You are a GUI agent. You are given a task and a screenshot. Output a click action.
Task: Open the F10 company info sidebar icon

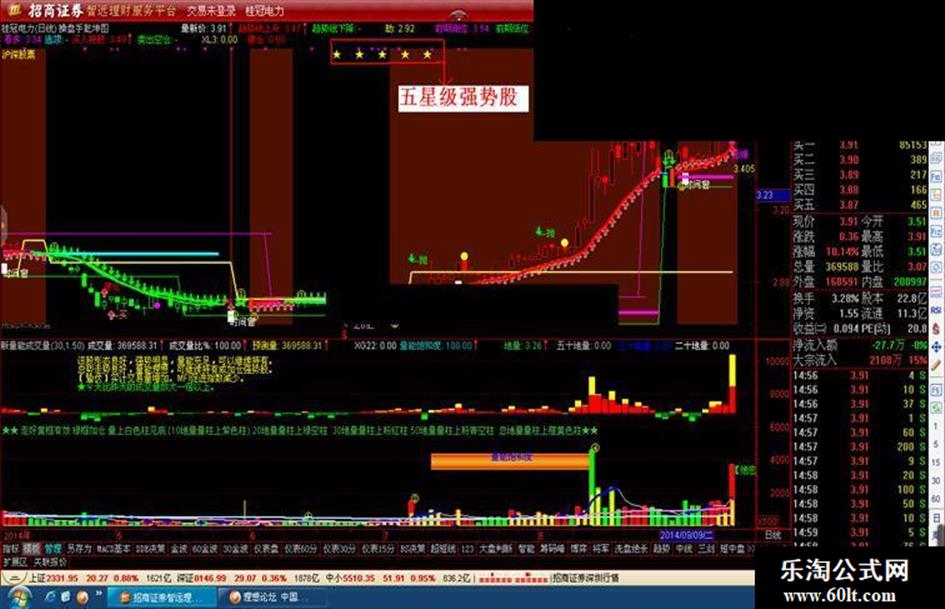point(935,178)
